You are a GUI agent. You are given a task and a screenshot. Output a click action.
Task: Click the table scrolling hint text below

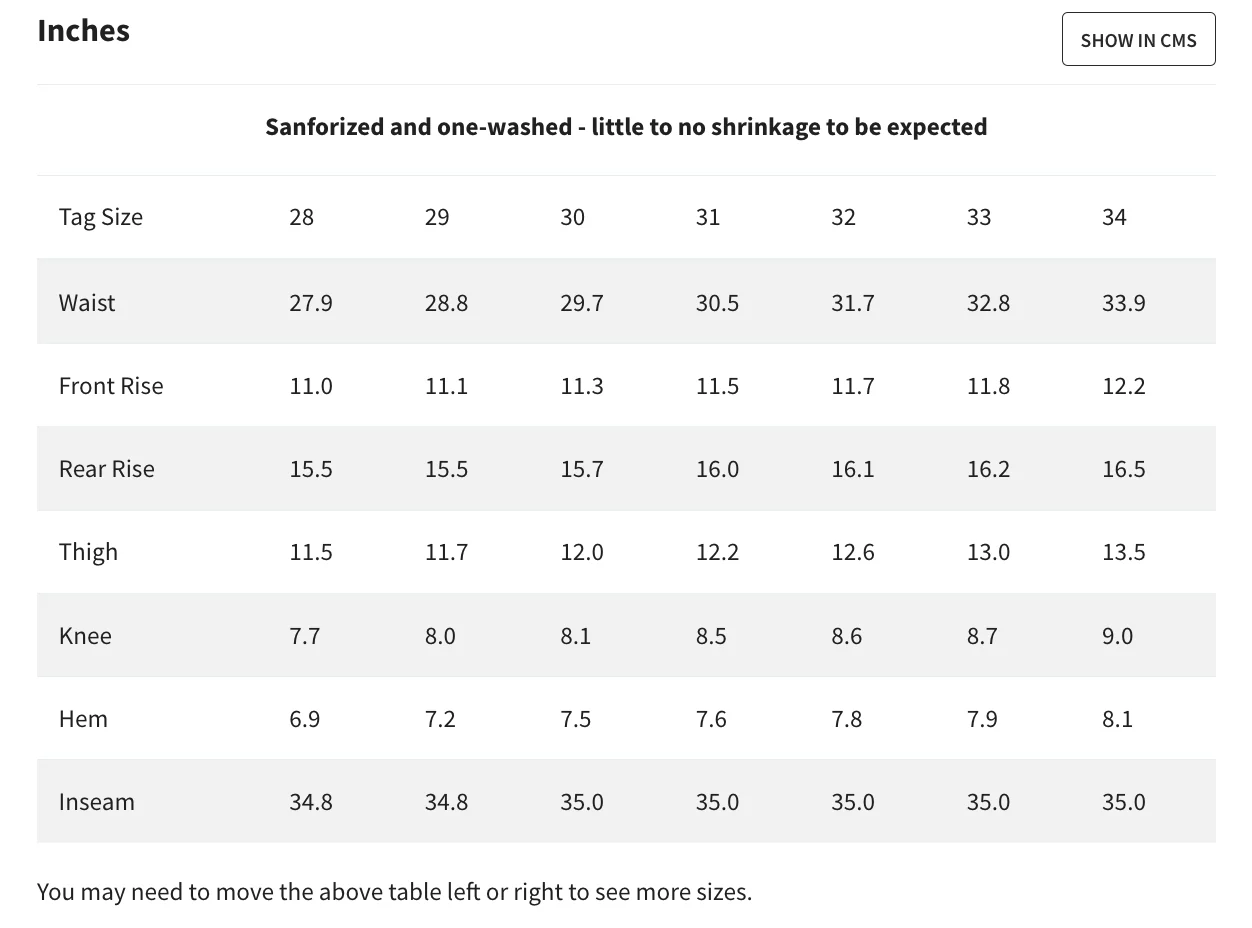(x=394, y=891)
